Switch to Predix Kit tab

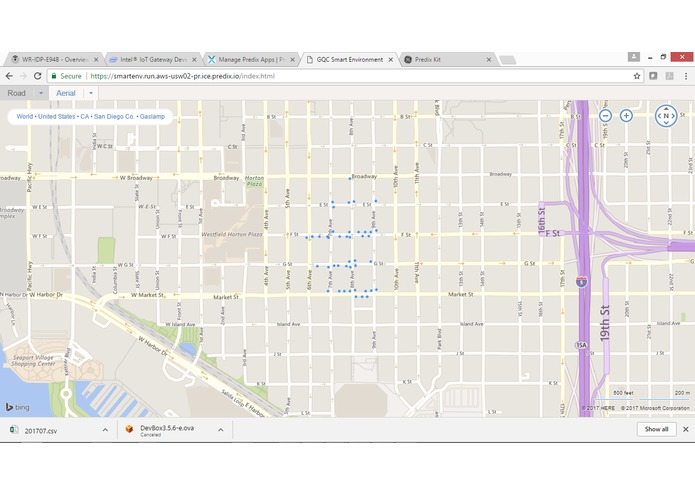(446, 59)
